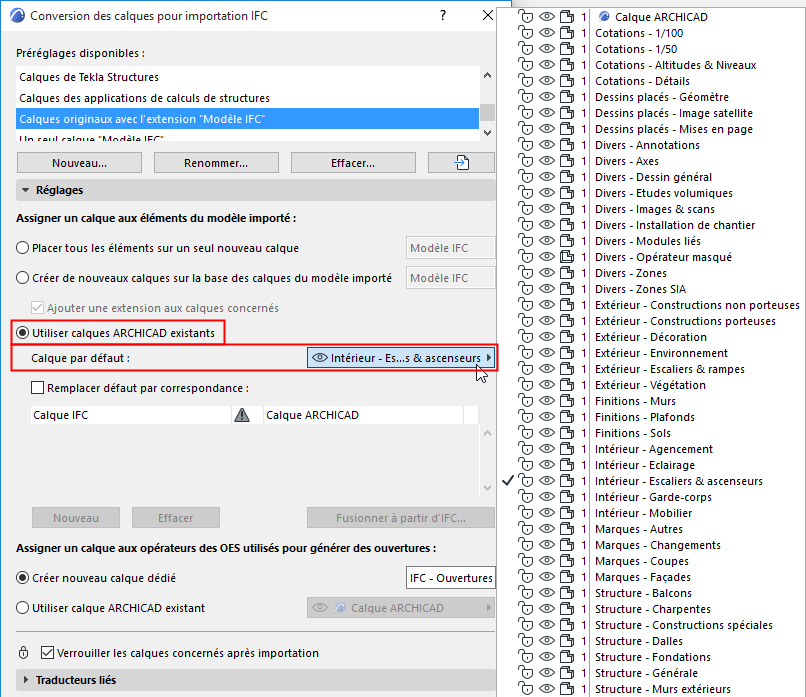Image resolution: width=806 pixels, height=697 pixels.
Task: Click the Effacer... preset button
Action: click(x=353, y=163)
